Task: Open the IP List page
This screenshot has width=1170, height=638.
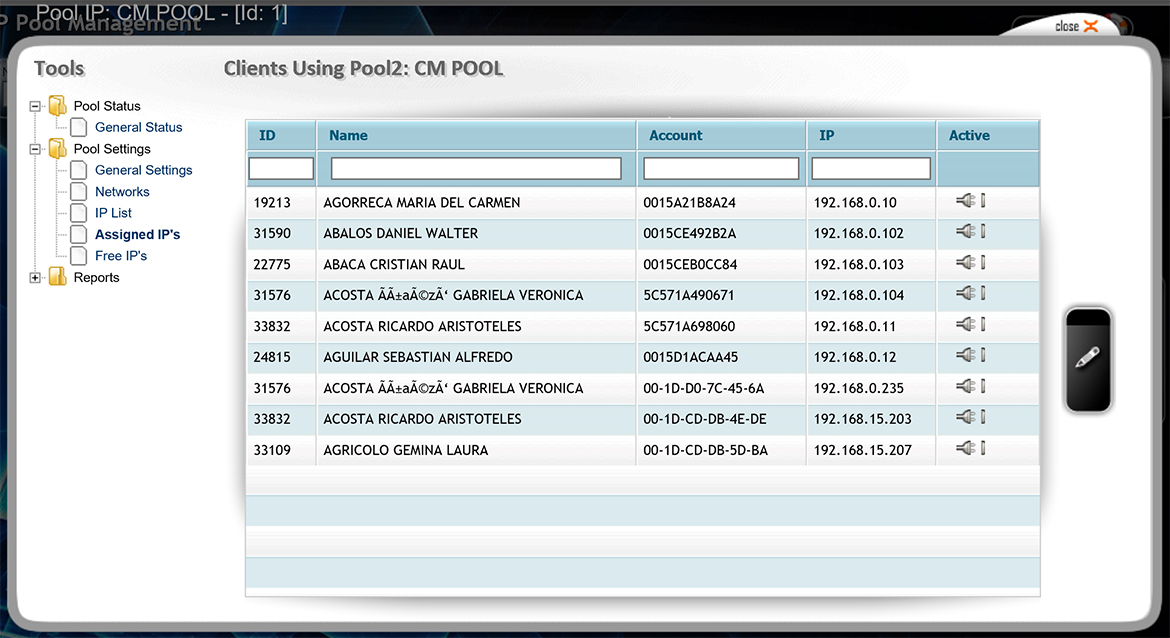Action: pyautogui.click(x=113, y=213)
